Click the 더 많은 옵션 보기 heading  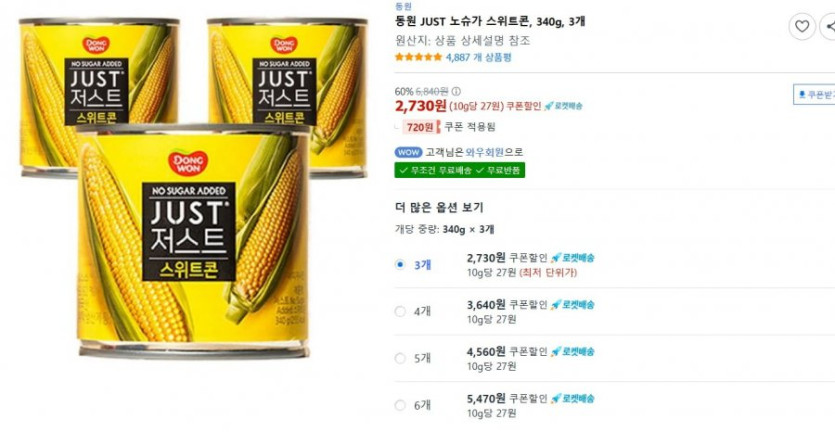coord(439,208)
